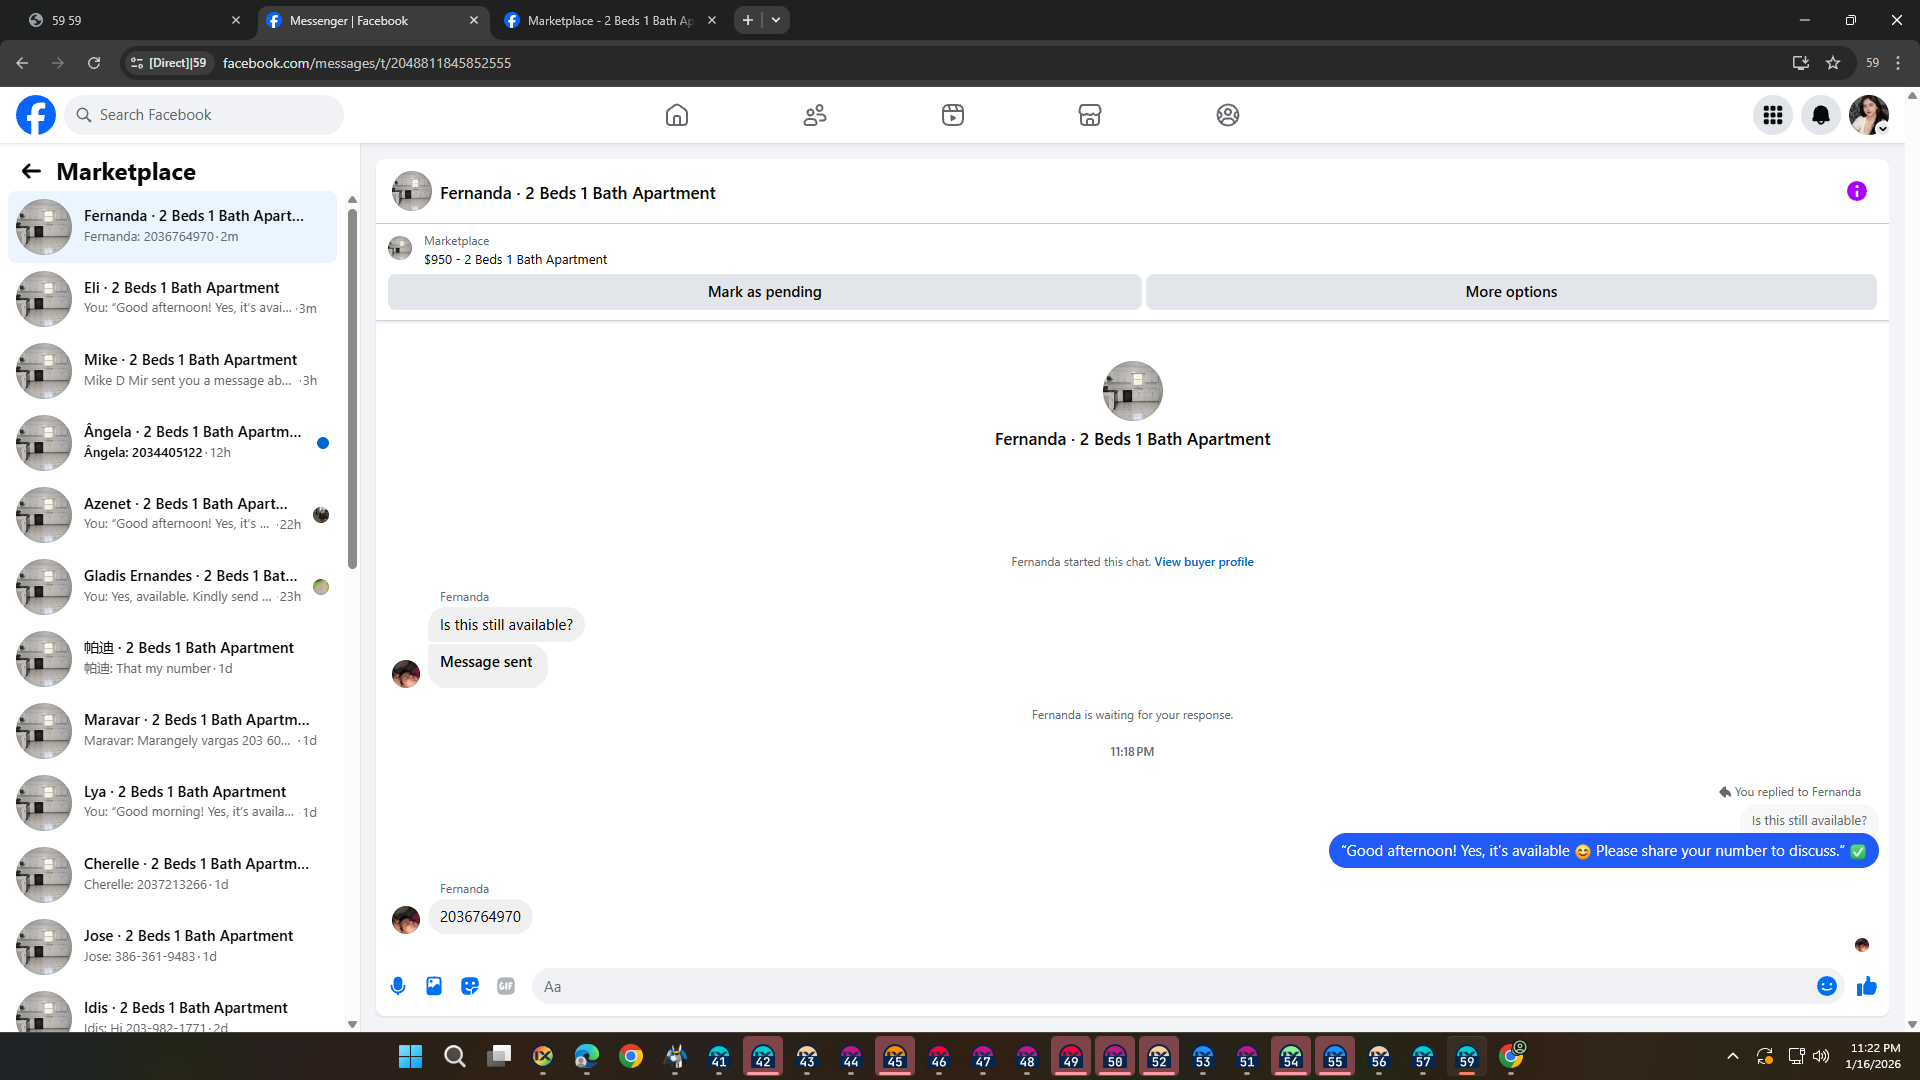Go back from Marketplace chats list
1920x1080 pixels.
31,171
